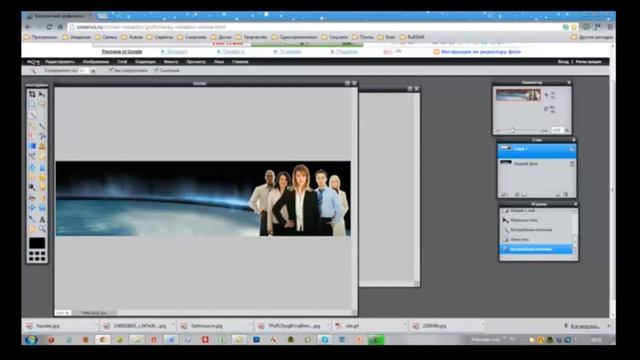Viewport: 640px width, 360px height.
Task: Expand options arrow for site.gif download
Action: tap(405, 326)
